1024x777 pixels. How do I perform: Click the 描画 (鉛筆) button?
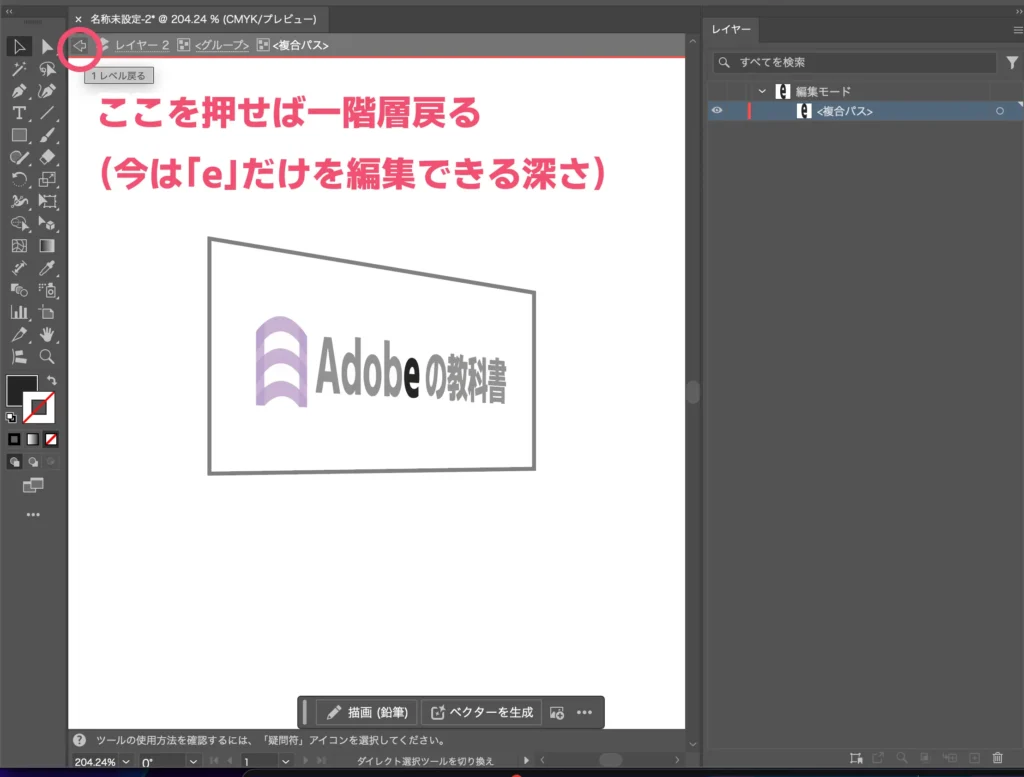(x=366, y=712)
